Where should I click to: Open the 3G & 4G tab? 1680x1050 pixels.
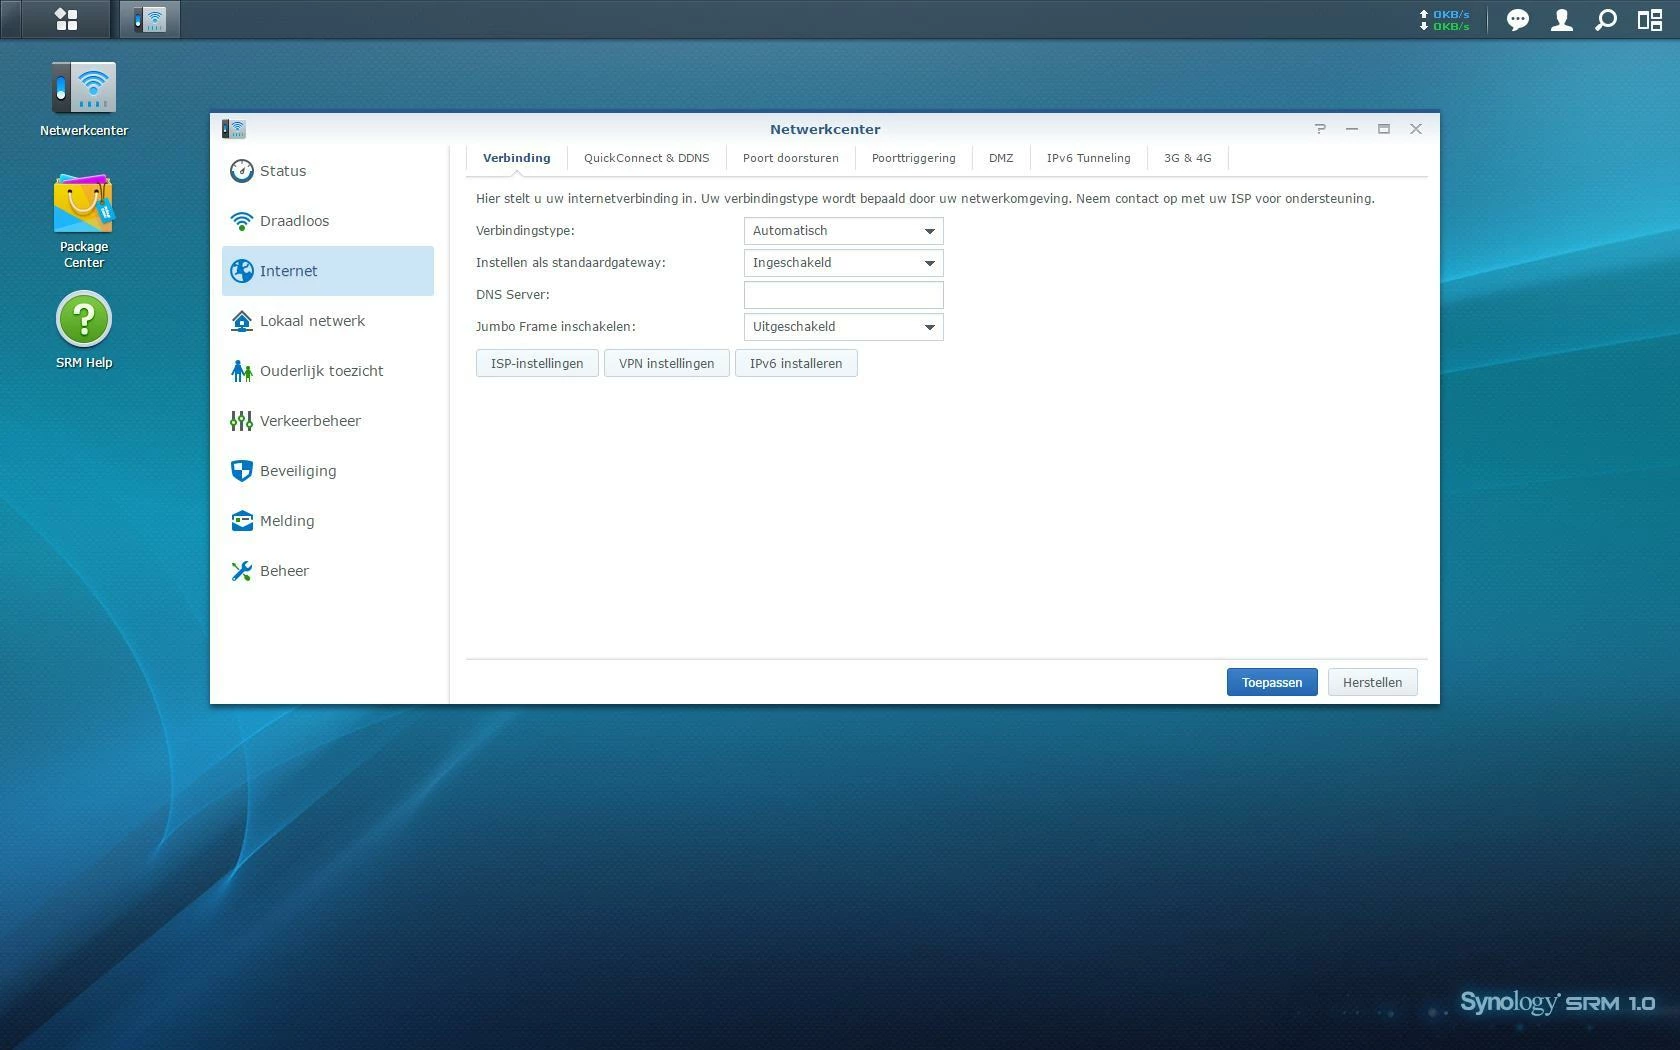[x=1187, y=158]
